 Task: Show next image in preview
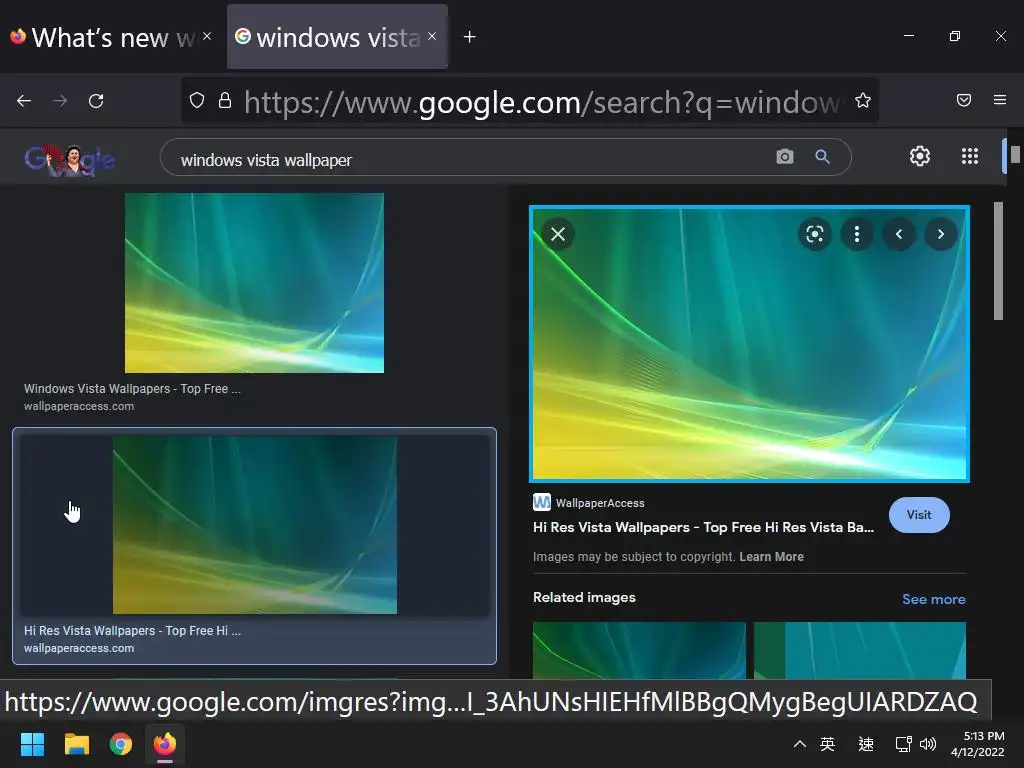click(x=941, y=234)
